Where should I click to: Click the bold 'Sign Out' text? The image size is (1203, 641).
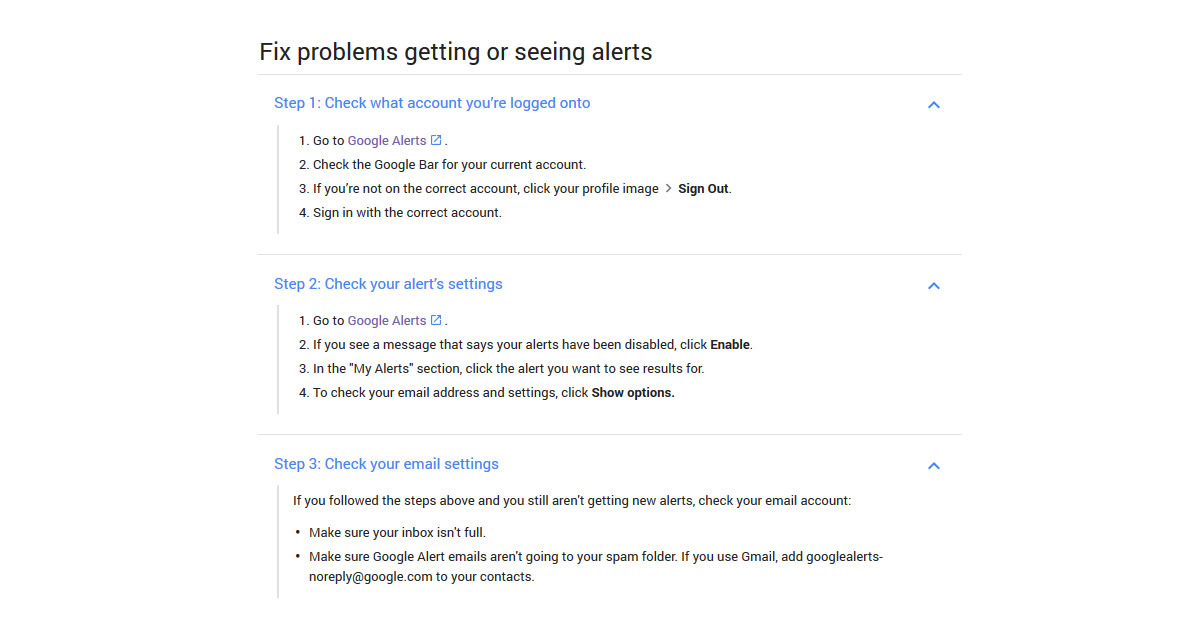pos(703,189)
